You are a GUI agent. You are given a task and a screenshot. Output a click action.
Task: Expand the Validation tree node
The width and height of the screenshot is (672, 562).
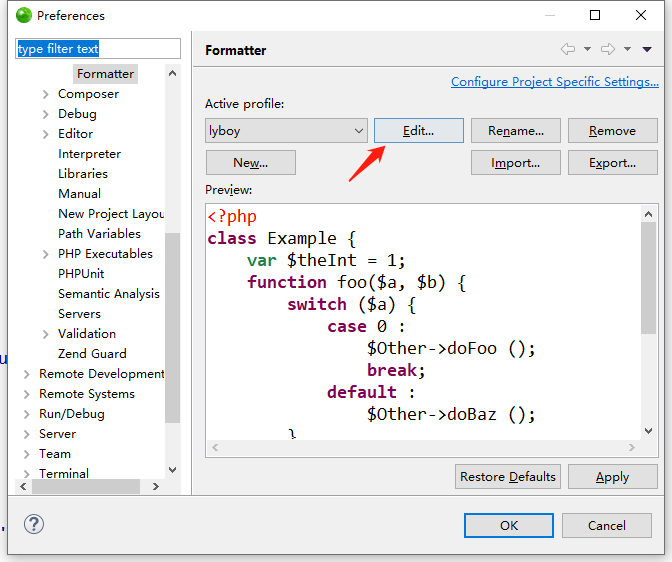pyautogui.click(x=46, y=334)
